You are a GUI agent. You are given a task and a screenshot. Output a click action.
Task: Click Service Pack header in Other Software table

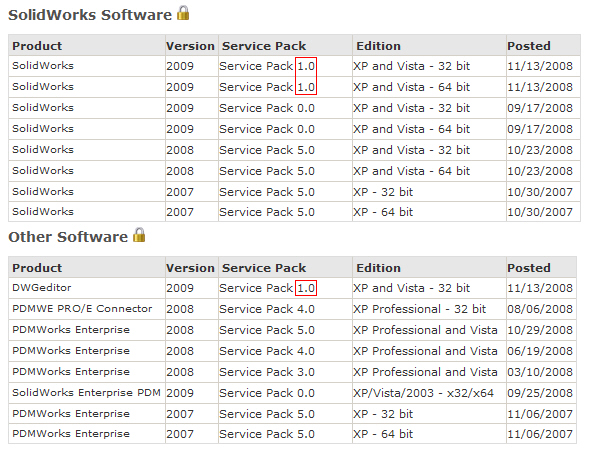click(x=264, y=268)
